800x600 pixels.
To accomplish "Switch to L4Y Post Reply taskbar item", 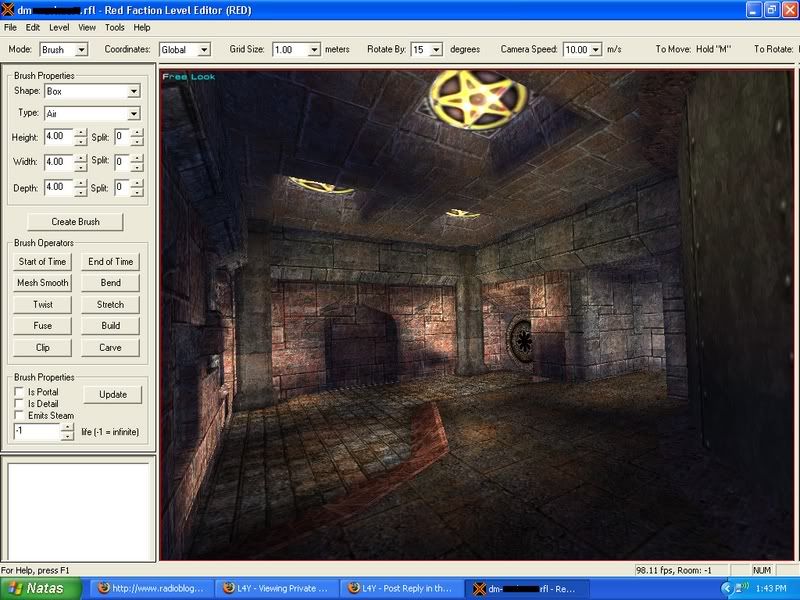I will click(x=401, y=589).
